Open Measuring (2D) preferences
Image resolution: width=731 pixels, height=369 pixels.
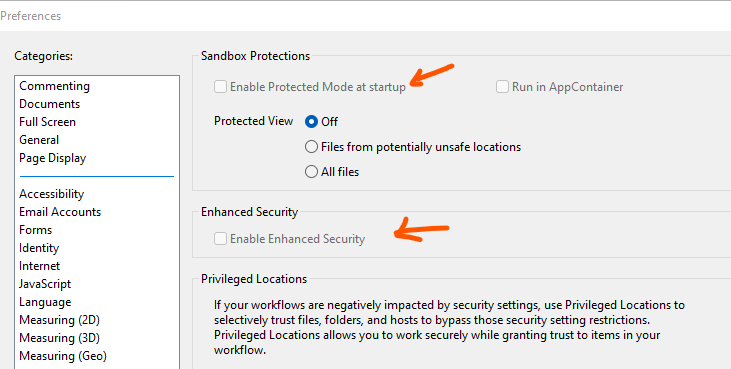[60, 320]
